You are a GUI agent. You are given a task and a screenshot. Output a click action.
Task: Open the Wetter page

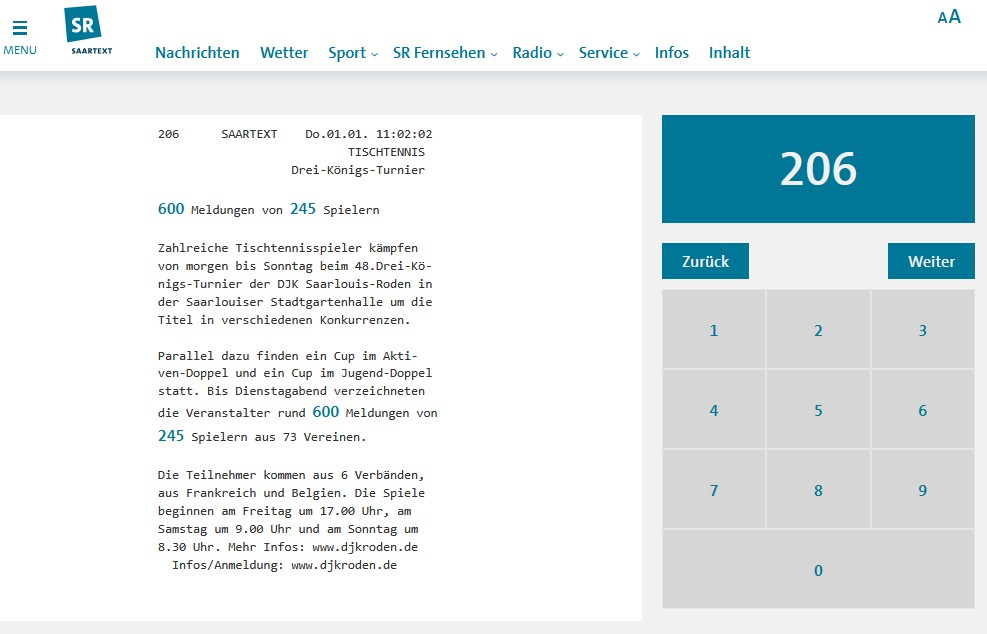[x=284, y=53]
